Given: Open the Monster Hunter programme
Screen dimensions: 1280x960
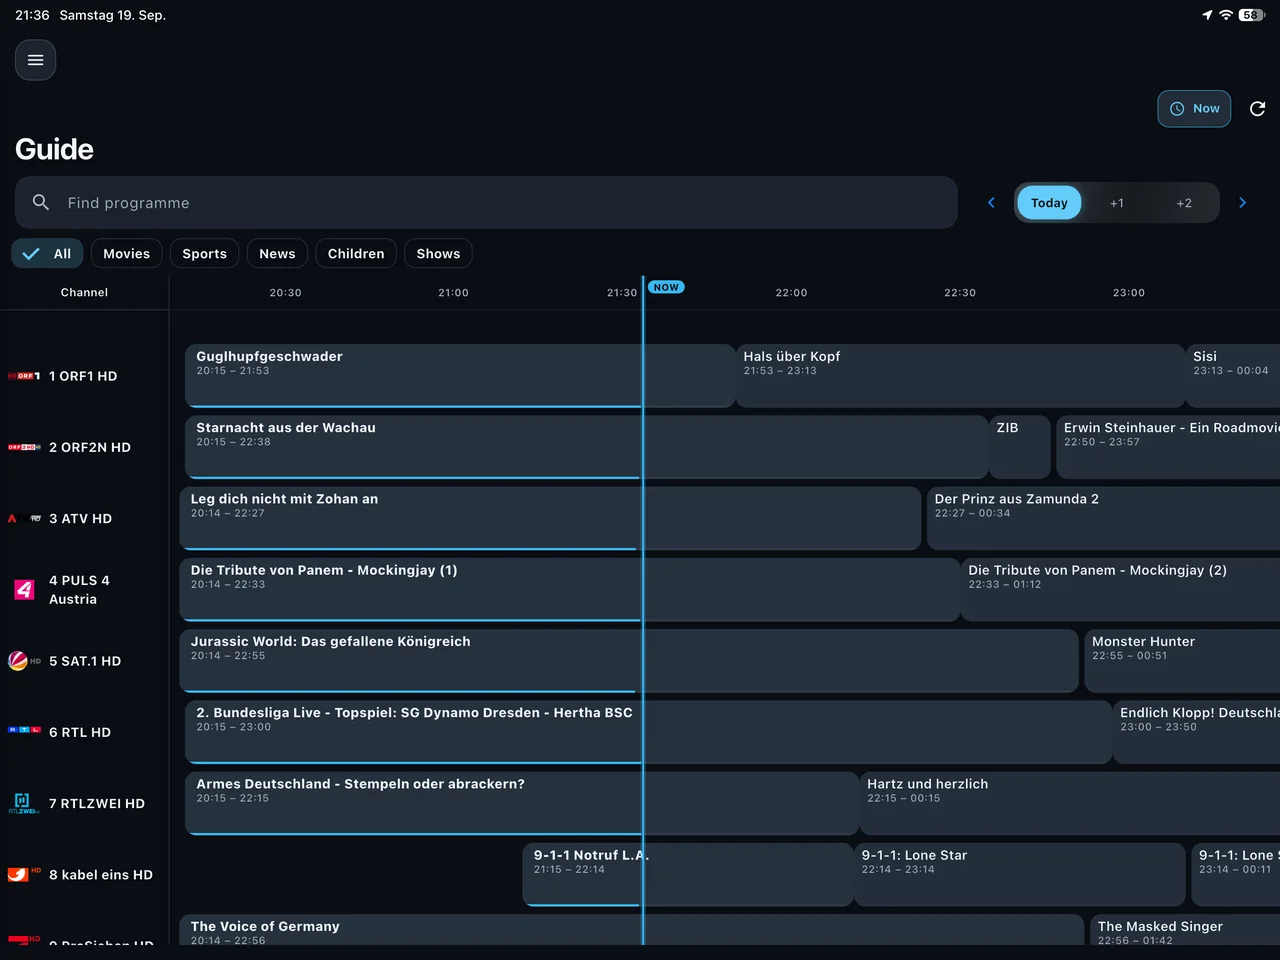Looking at the screenshot, I should 1183,661.
